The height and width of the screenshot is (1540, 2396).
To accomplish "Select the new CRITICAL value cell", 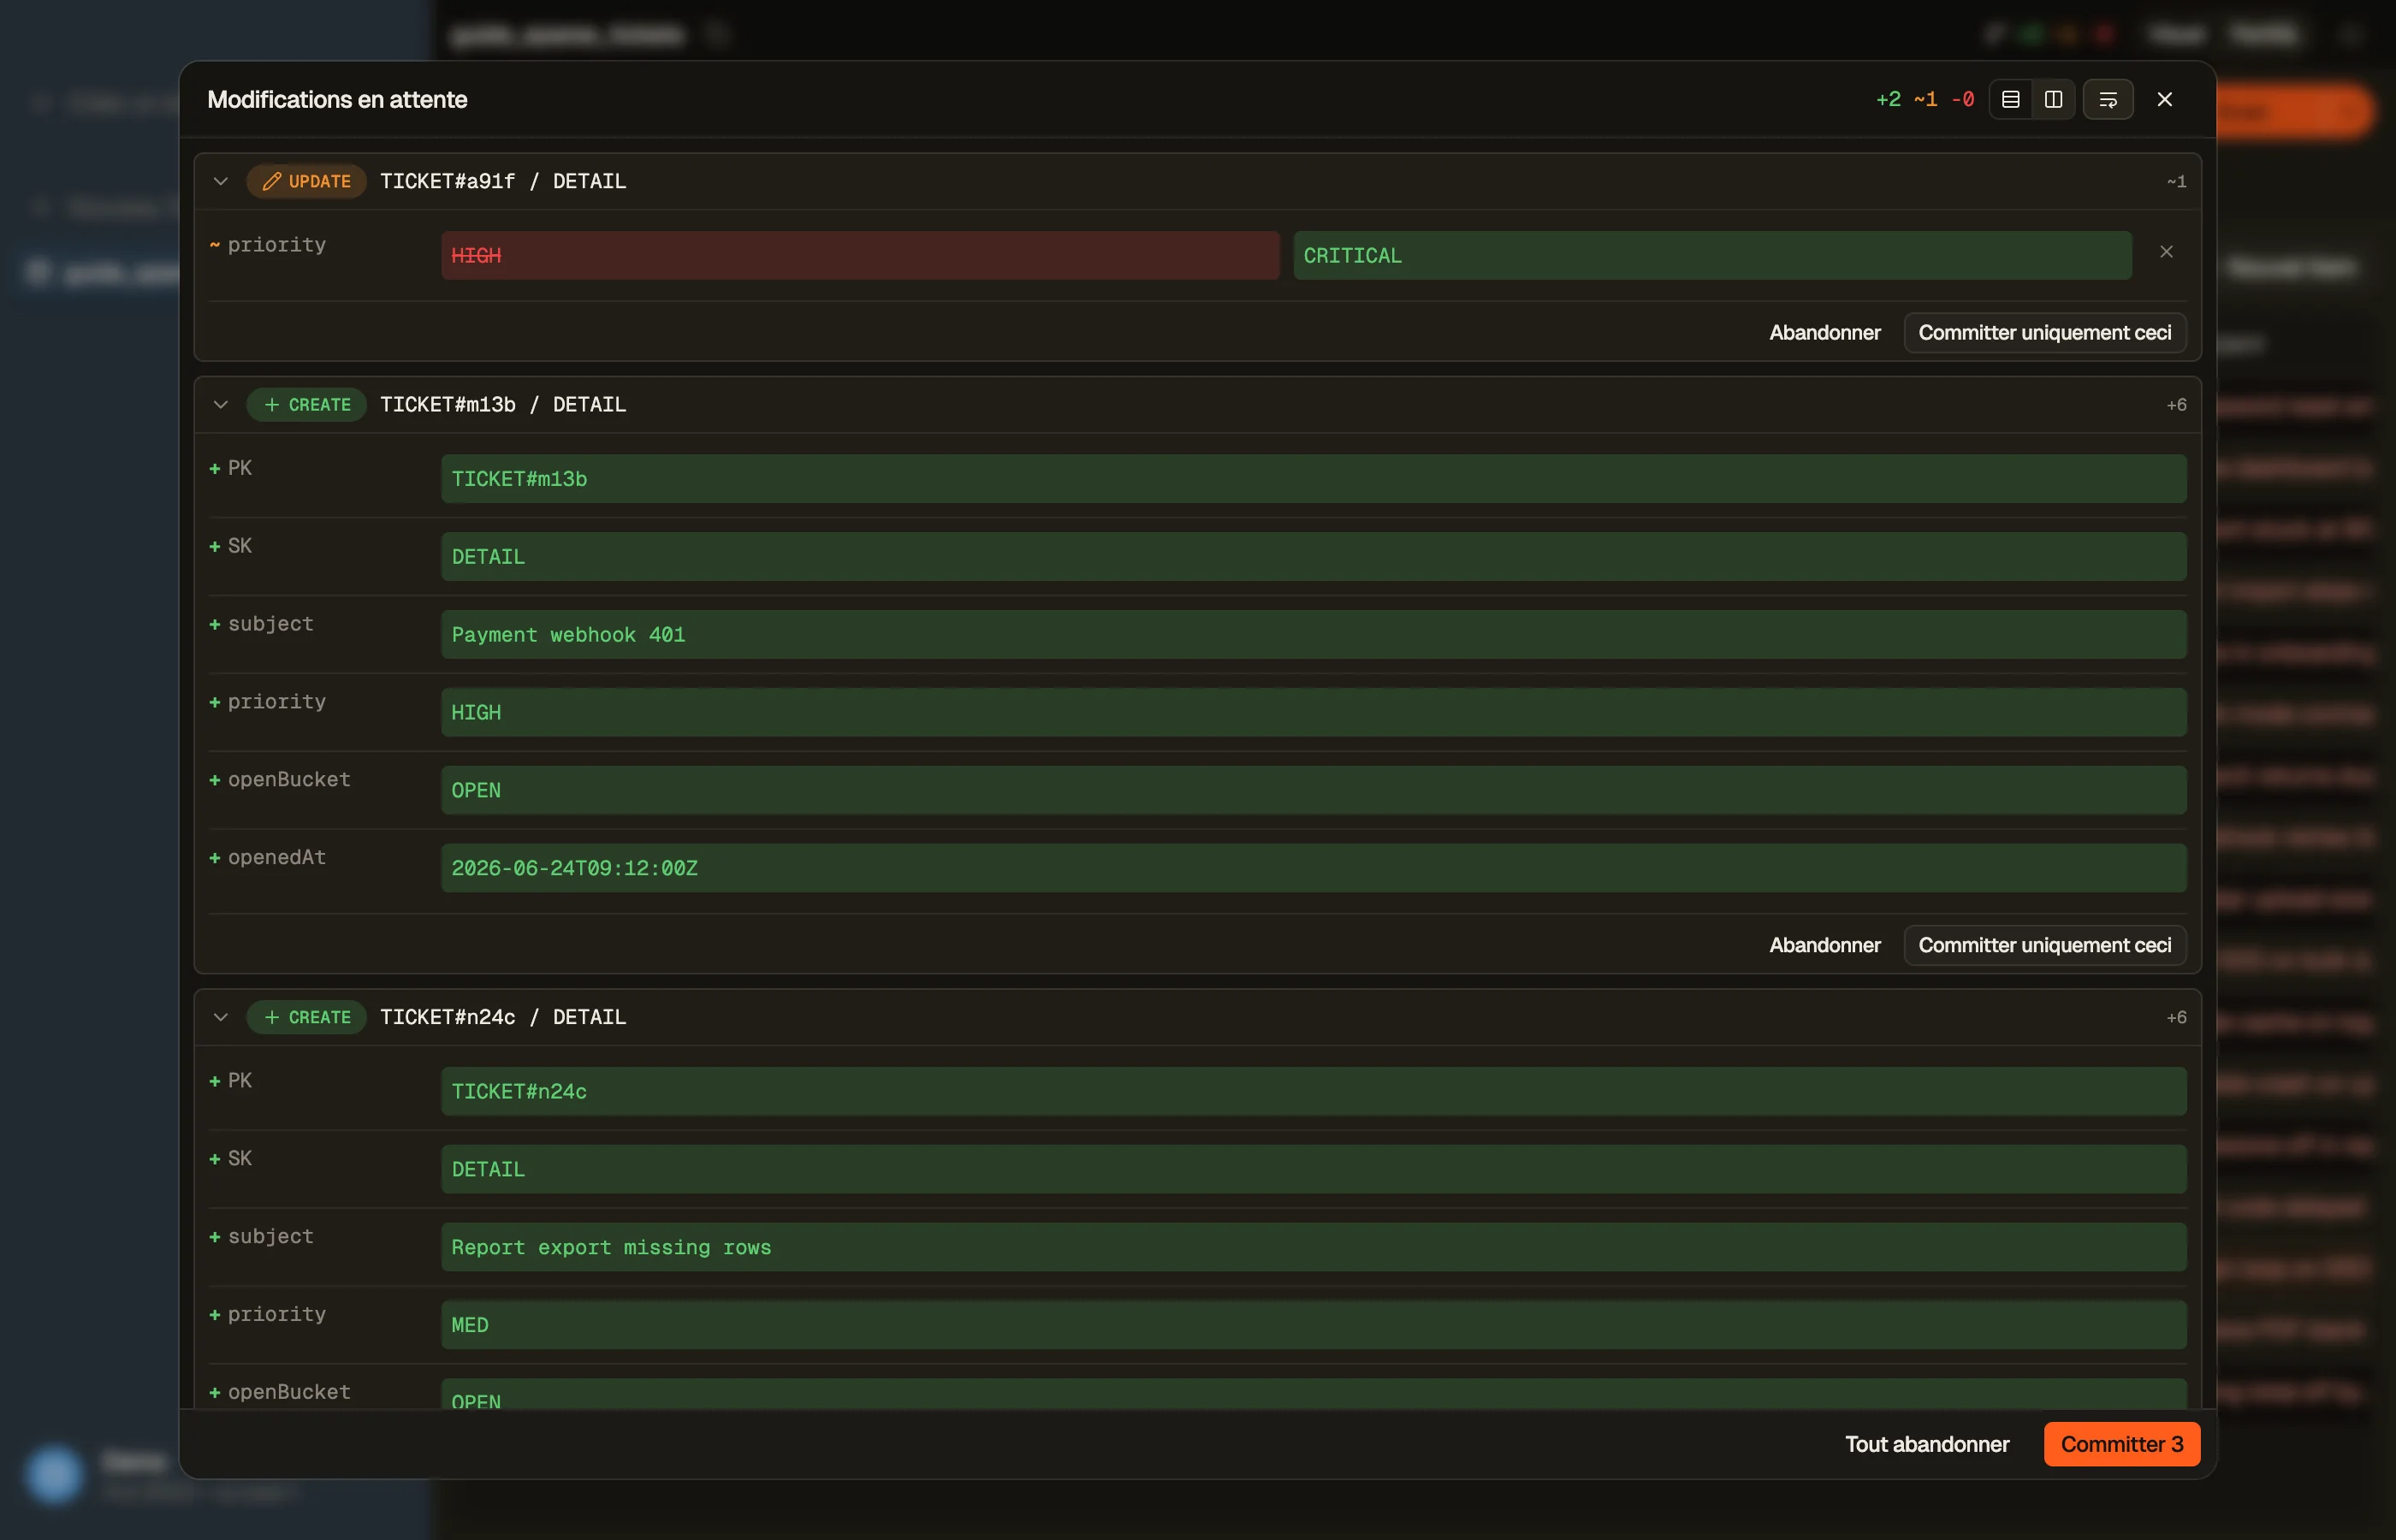I will [1712, 255].
